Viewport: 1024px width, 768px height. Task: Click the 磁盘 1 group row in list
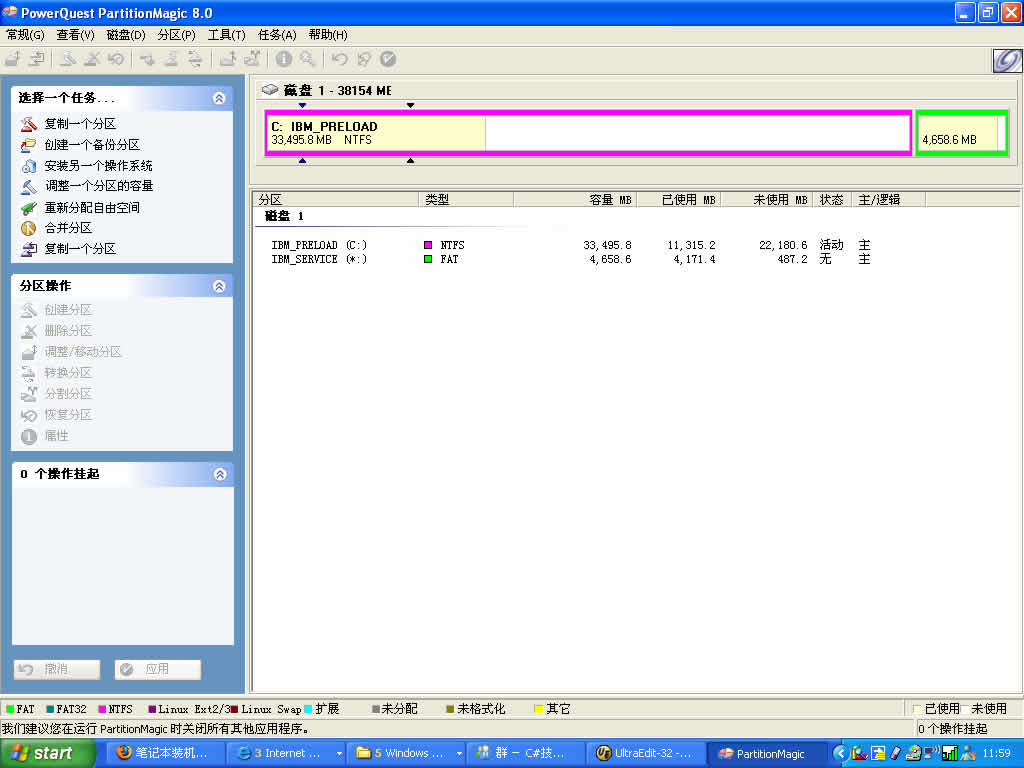[285, 216]
